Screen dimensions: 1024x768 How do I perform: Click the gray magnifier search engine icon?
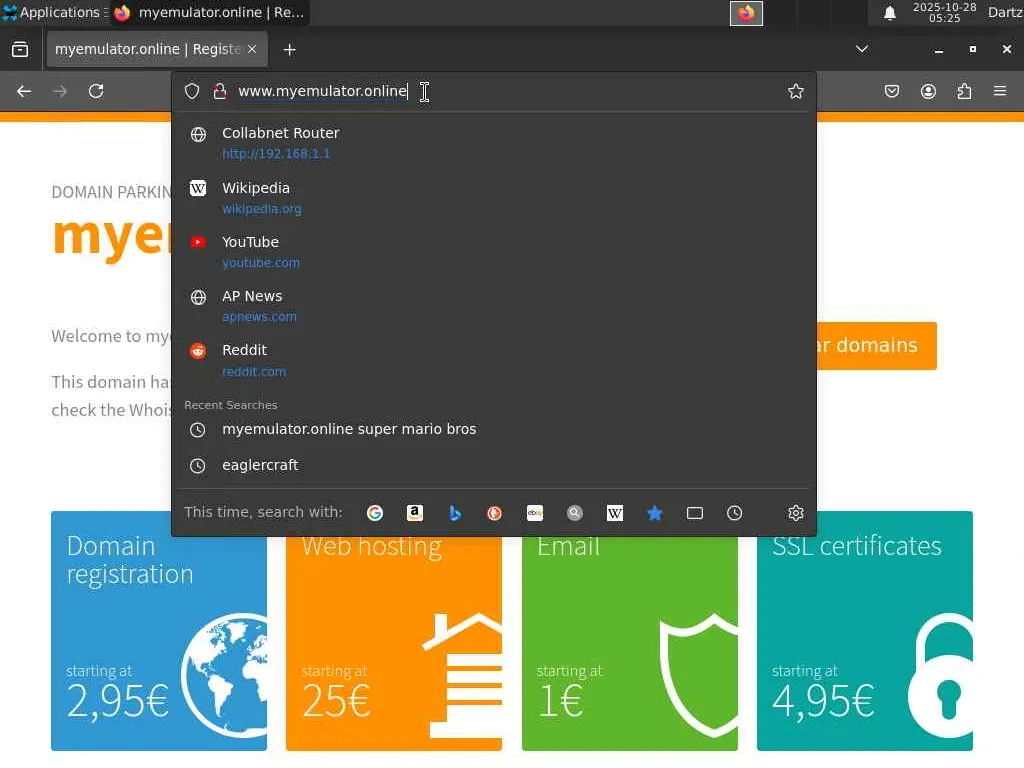(x=575, y=513)
